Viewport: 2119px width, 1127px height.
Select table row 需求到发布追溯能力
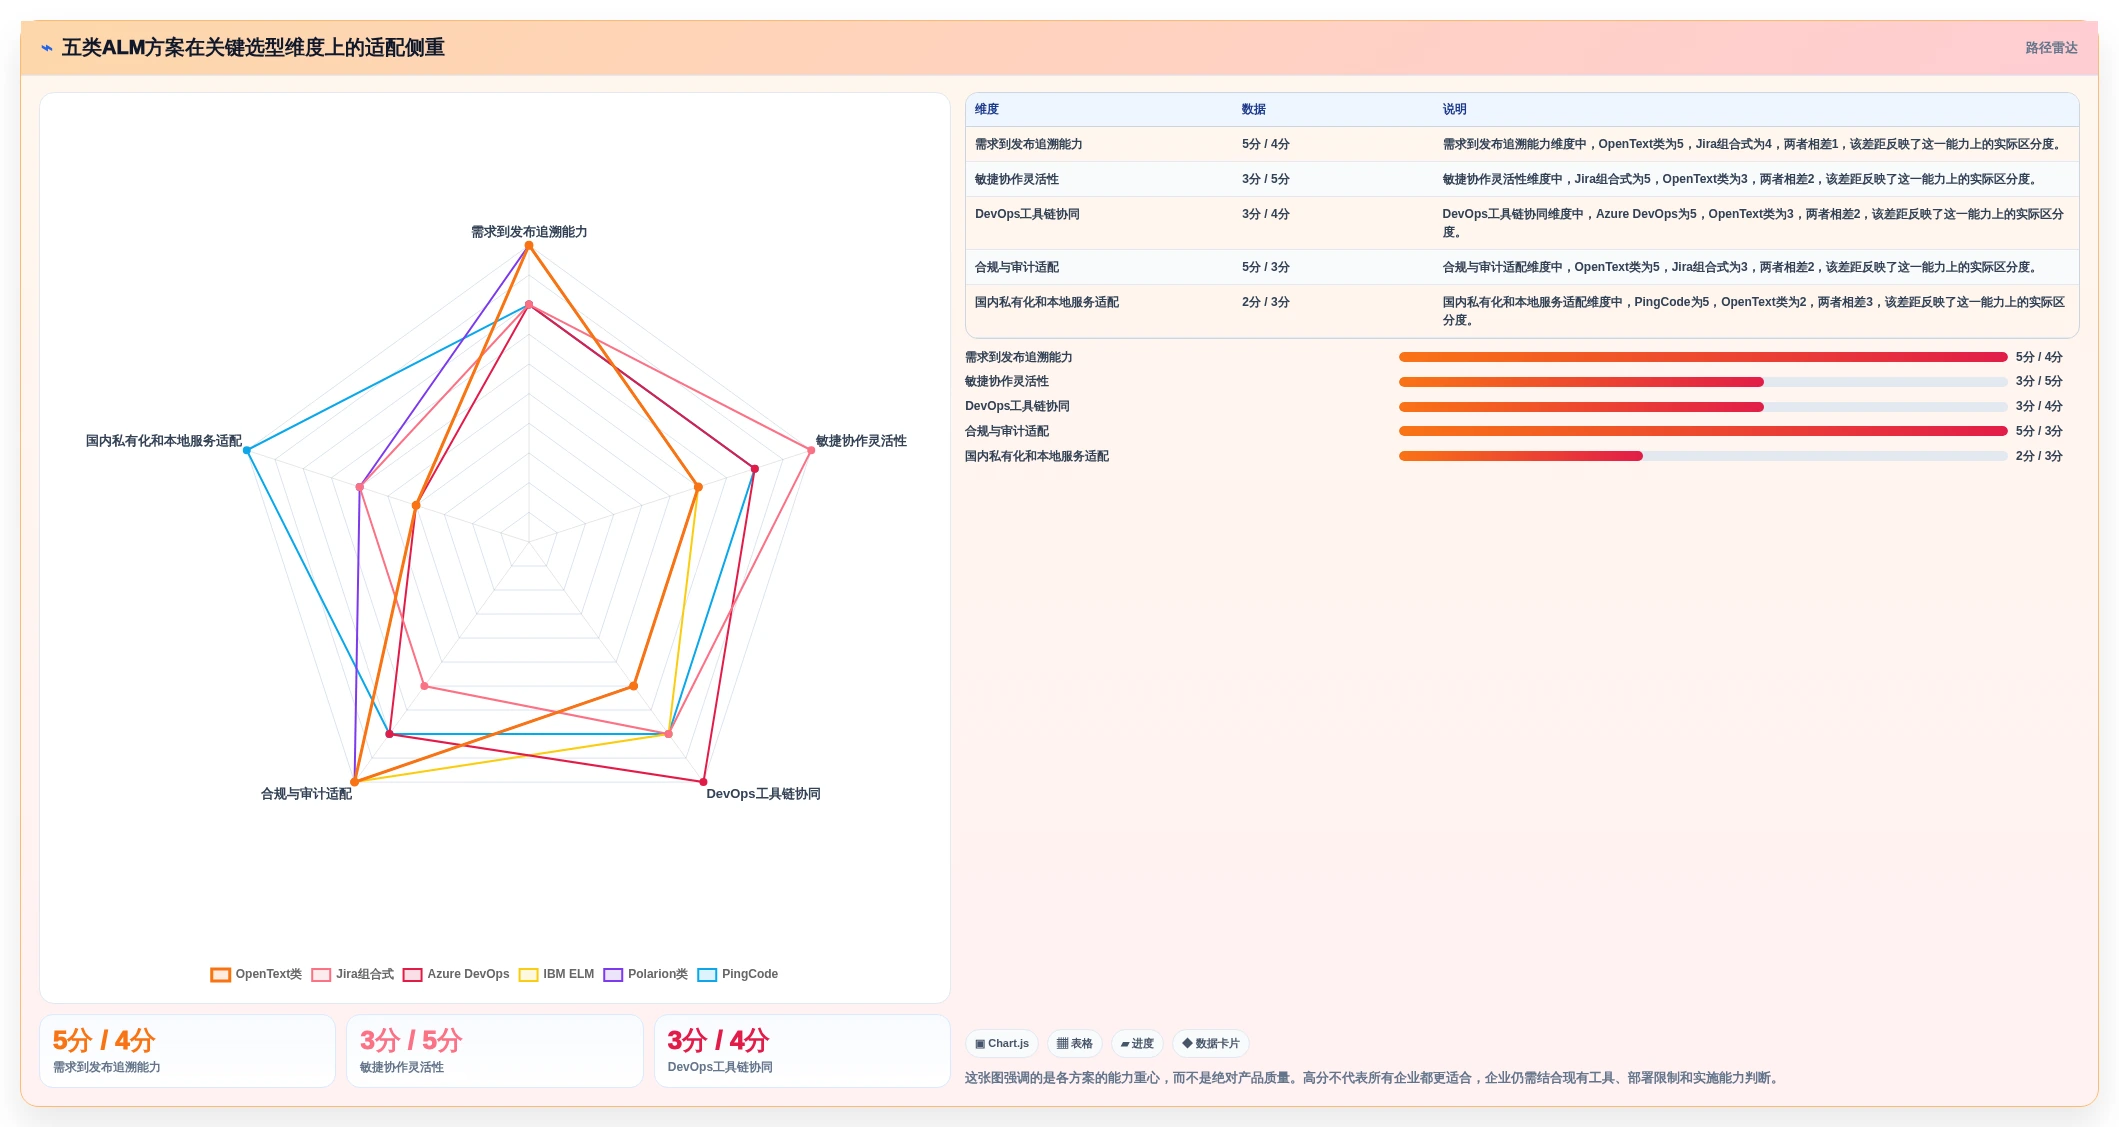pos(1522,144)
